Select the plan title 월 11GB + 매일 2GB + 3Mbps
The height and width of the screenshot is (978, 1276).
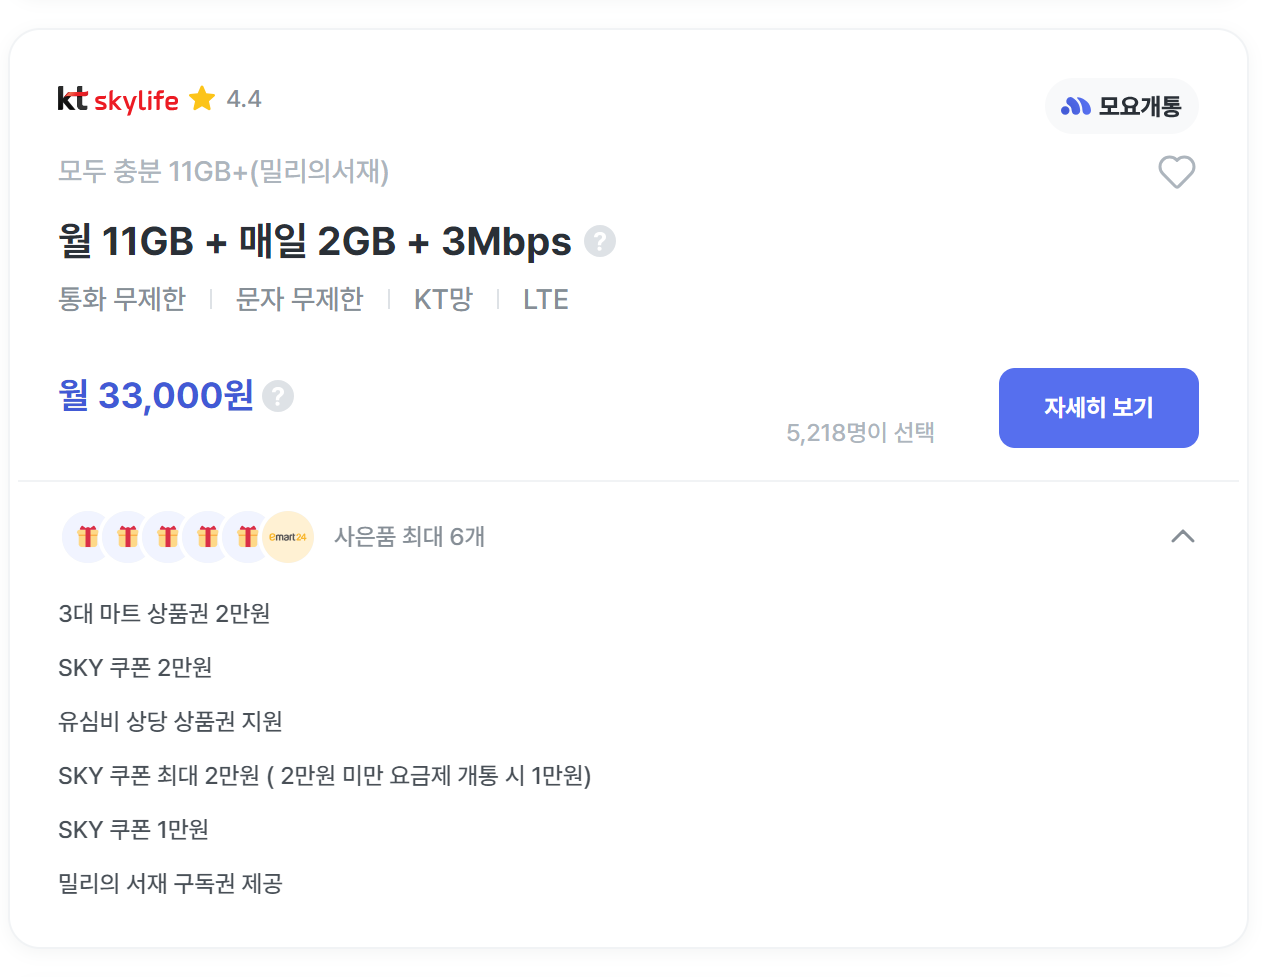(315, 241)
